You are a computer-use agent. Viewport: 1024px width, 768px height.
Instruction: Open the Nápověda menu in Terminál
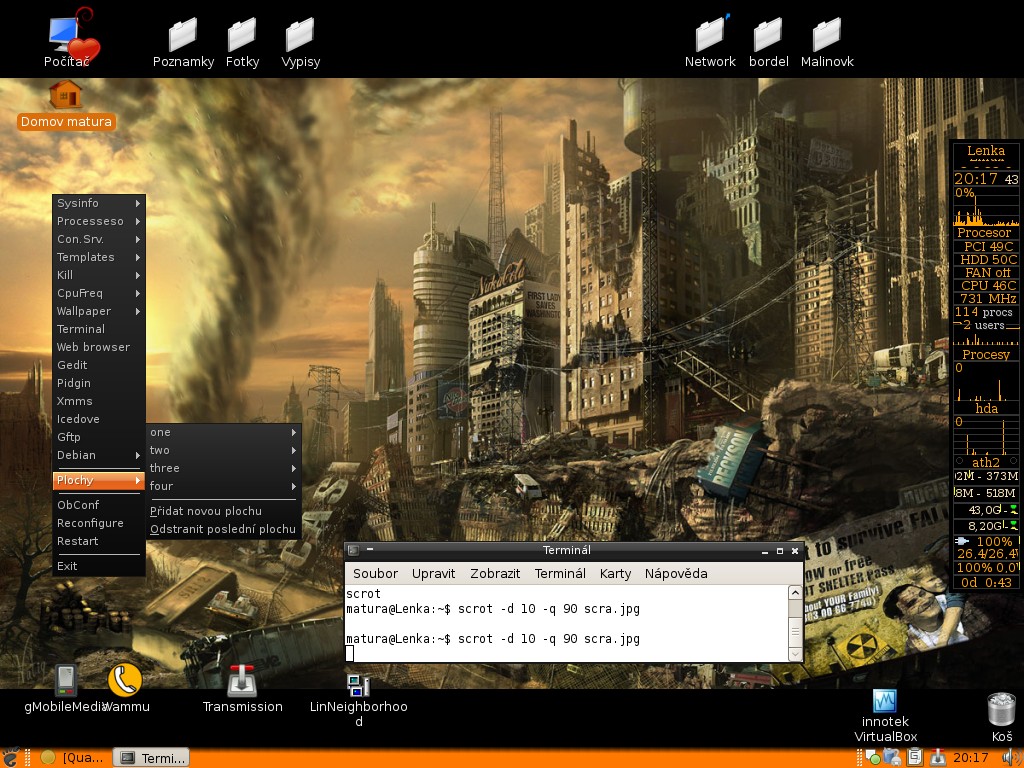[x=676, y=573]
